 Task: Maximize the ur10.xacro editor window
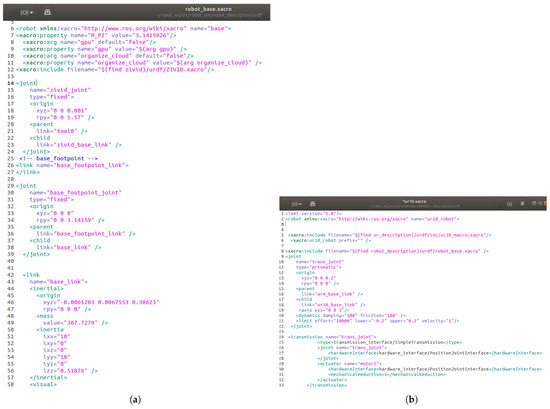click(x=539, y=203)
